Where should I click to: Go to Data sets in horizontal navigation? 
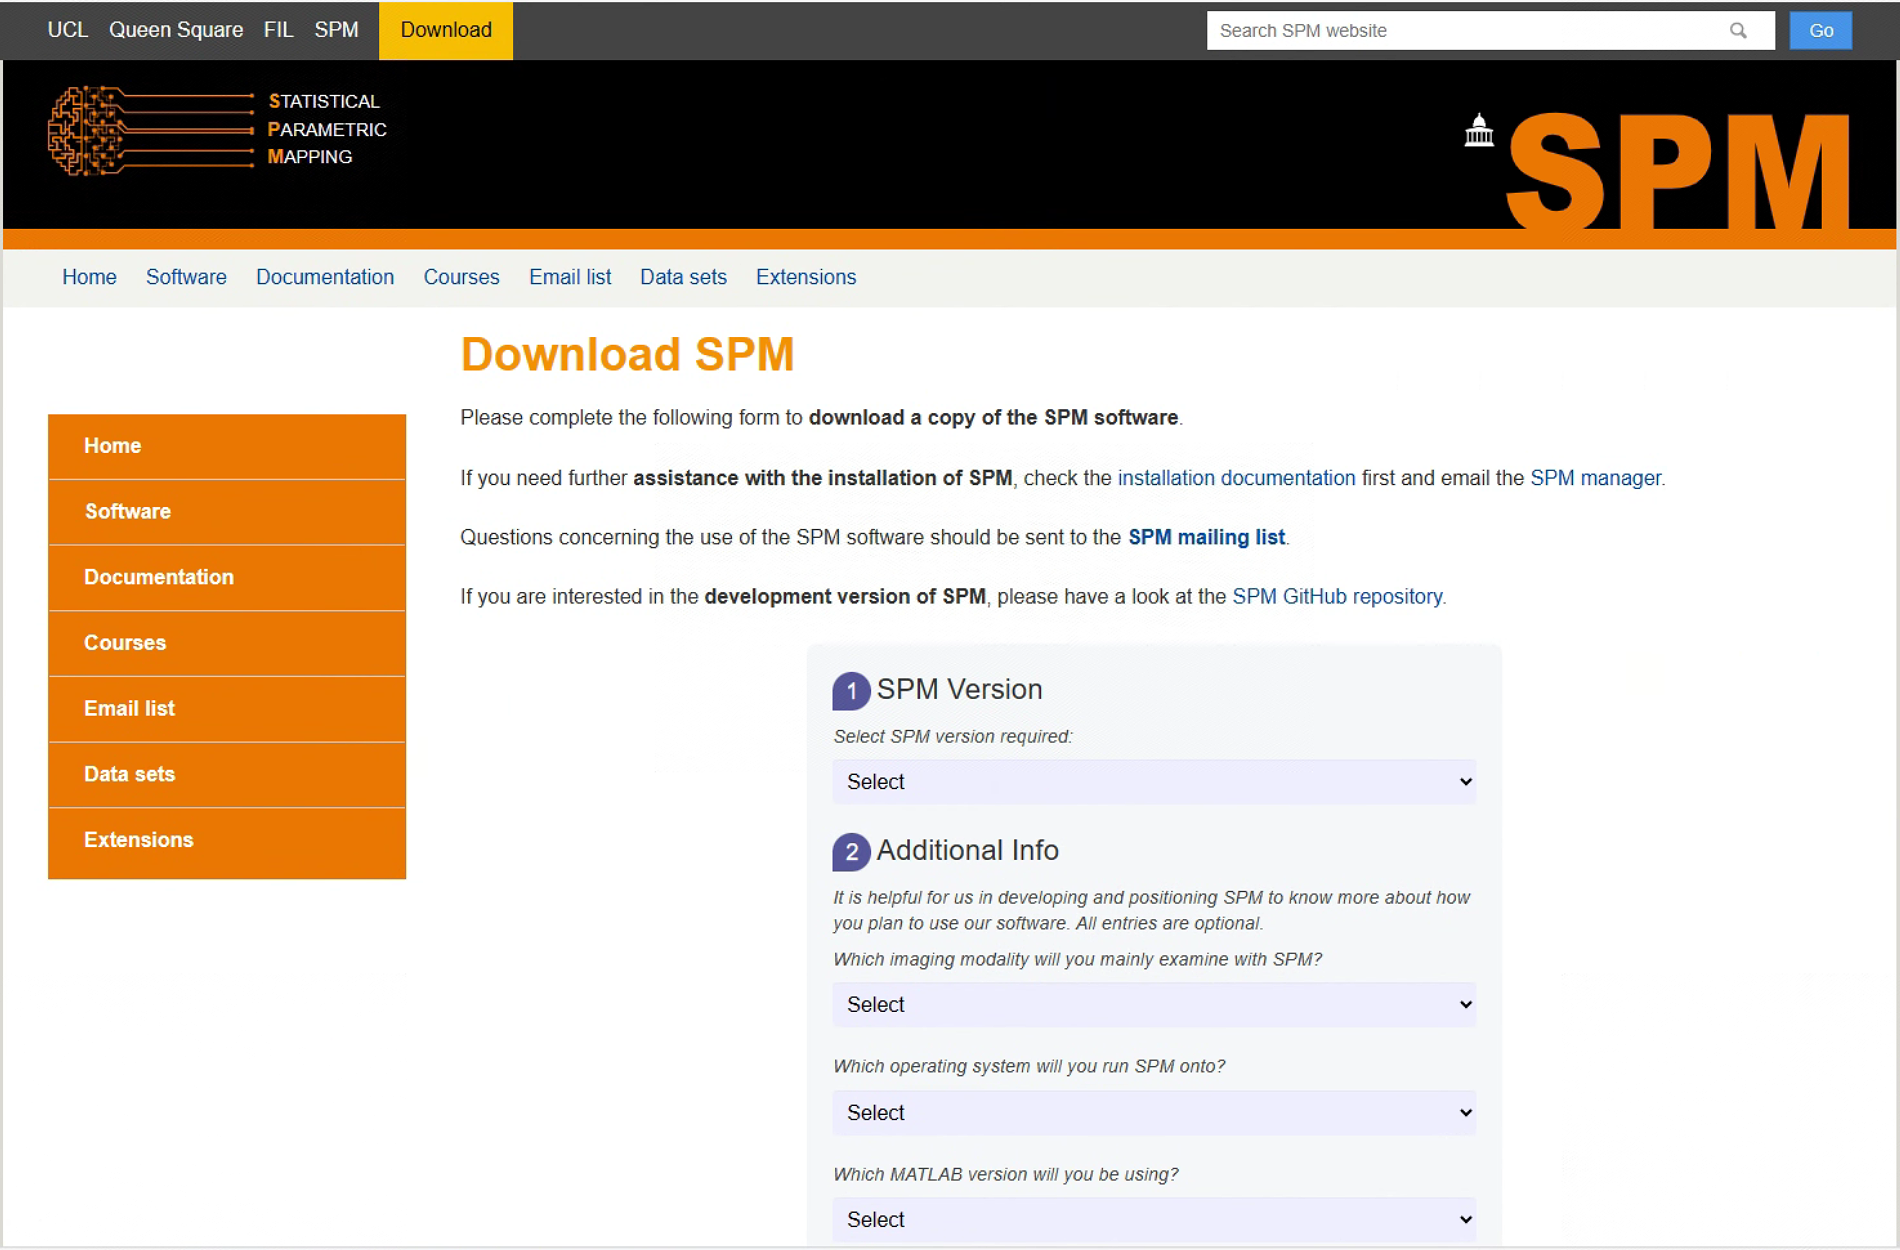(x=683, y=277)
